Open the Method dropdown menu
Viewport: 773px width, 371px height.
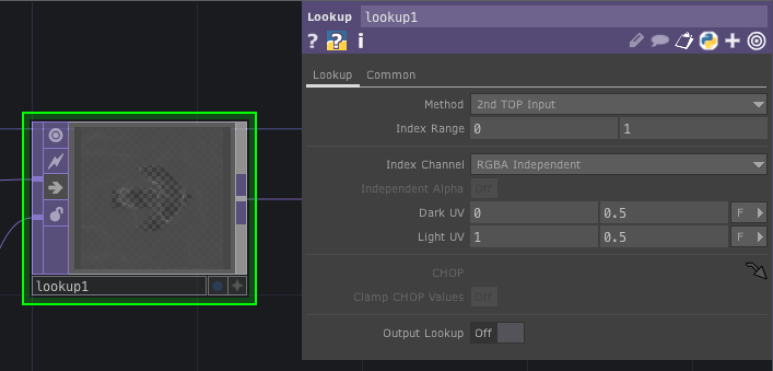coord(618,104)
